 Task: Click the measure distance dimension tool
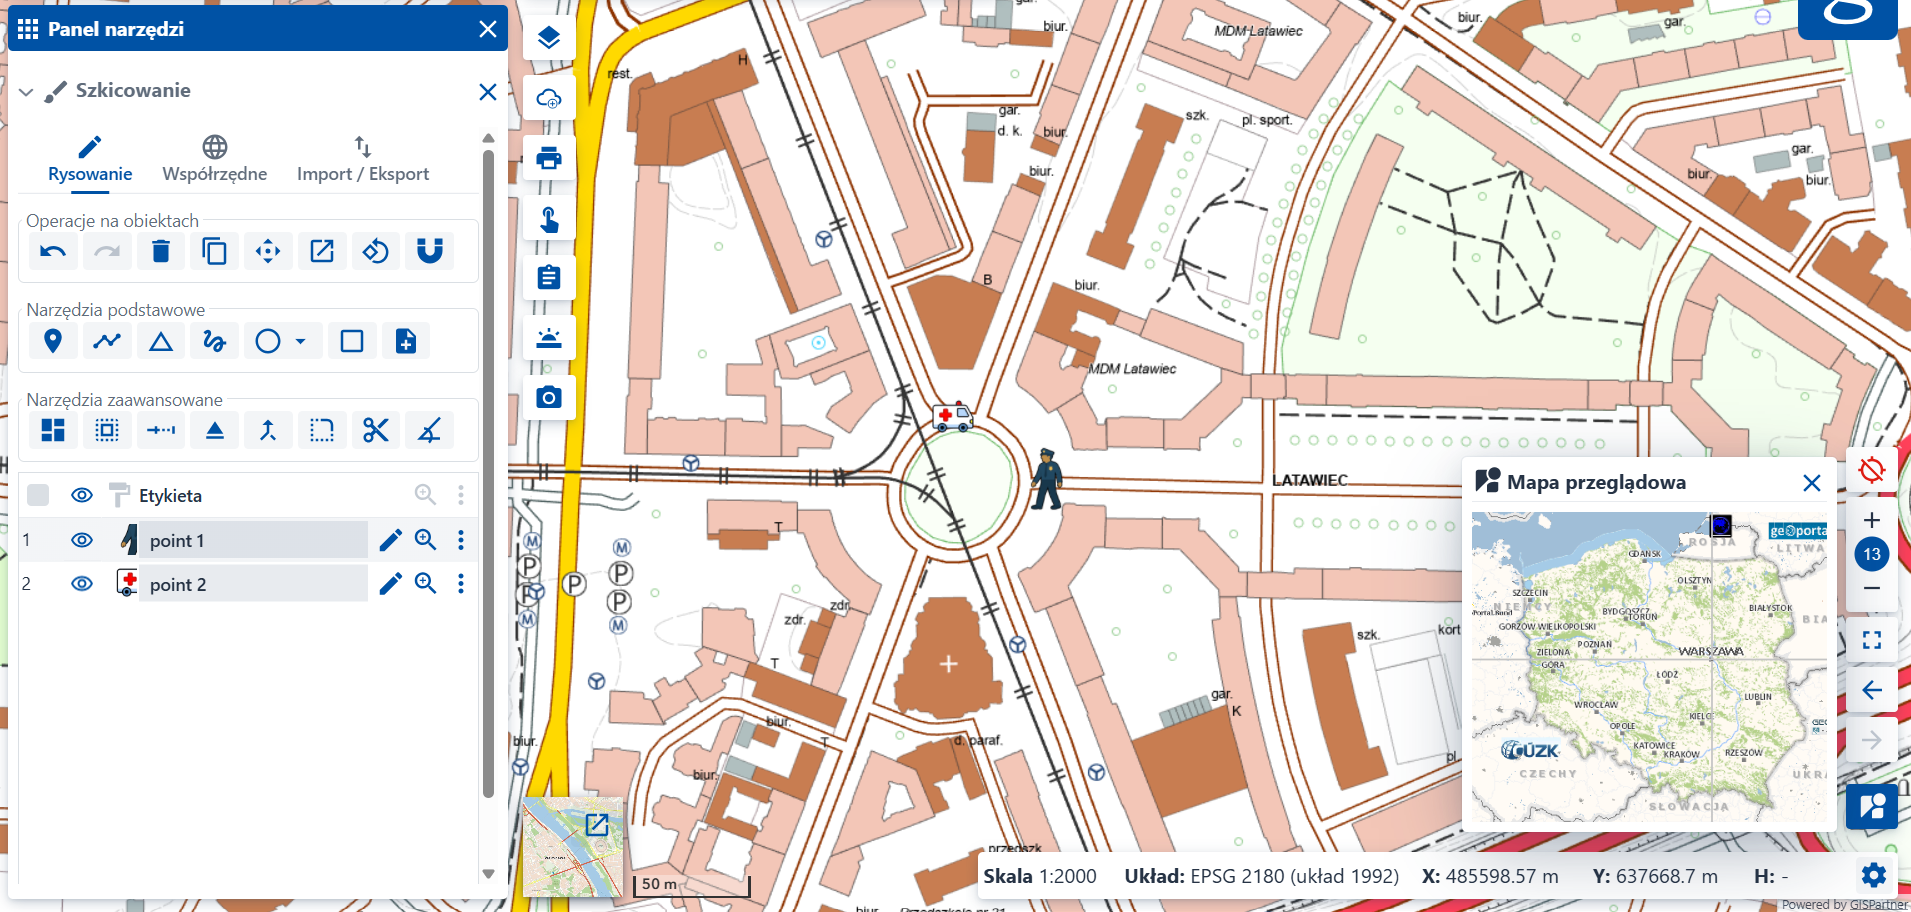(x=161, y=431)
